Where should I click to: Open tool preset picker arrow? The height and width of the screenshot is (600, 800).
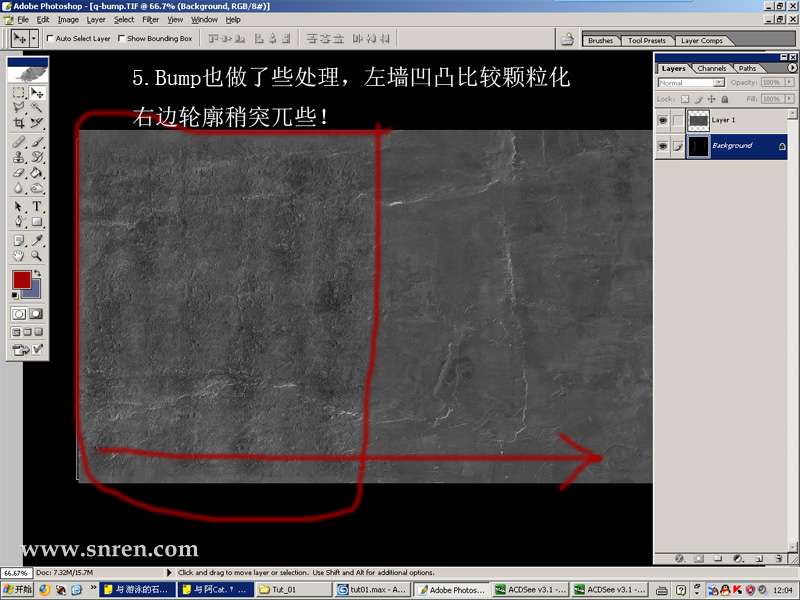click(34, 39)
